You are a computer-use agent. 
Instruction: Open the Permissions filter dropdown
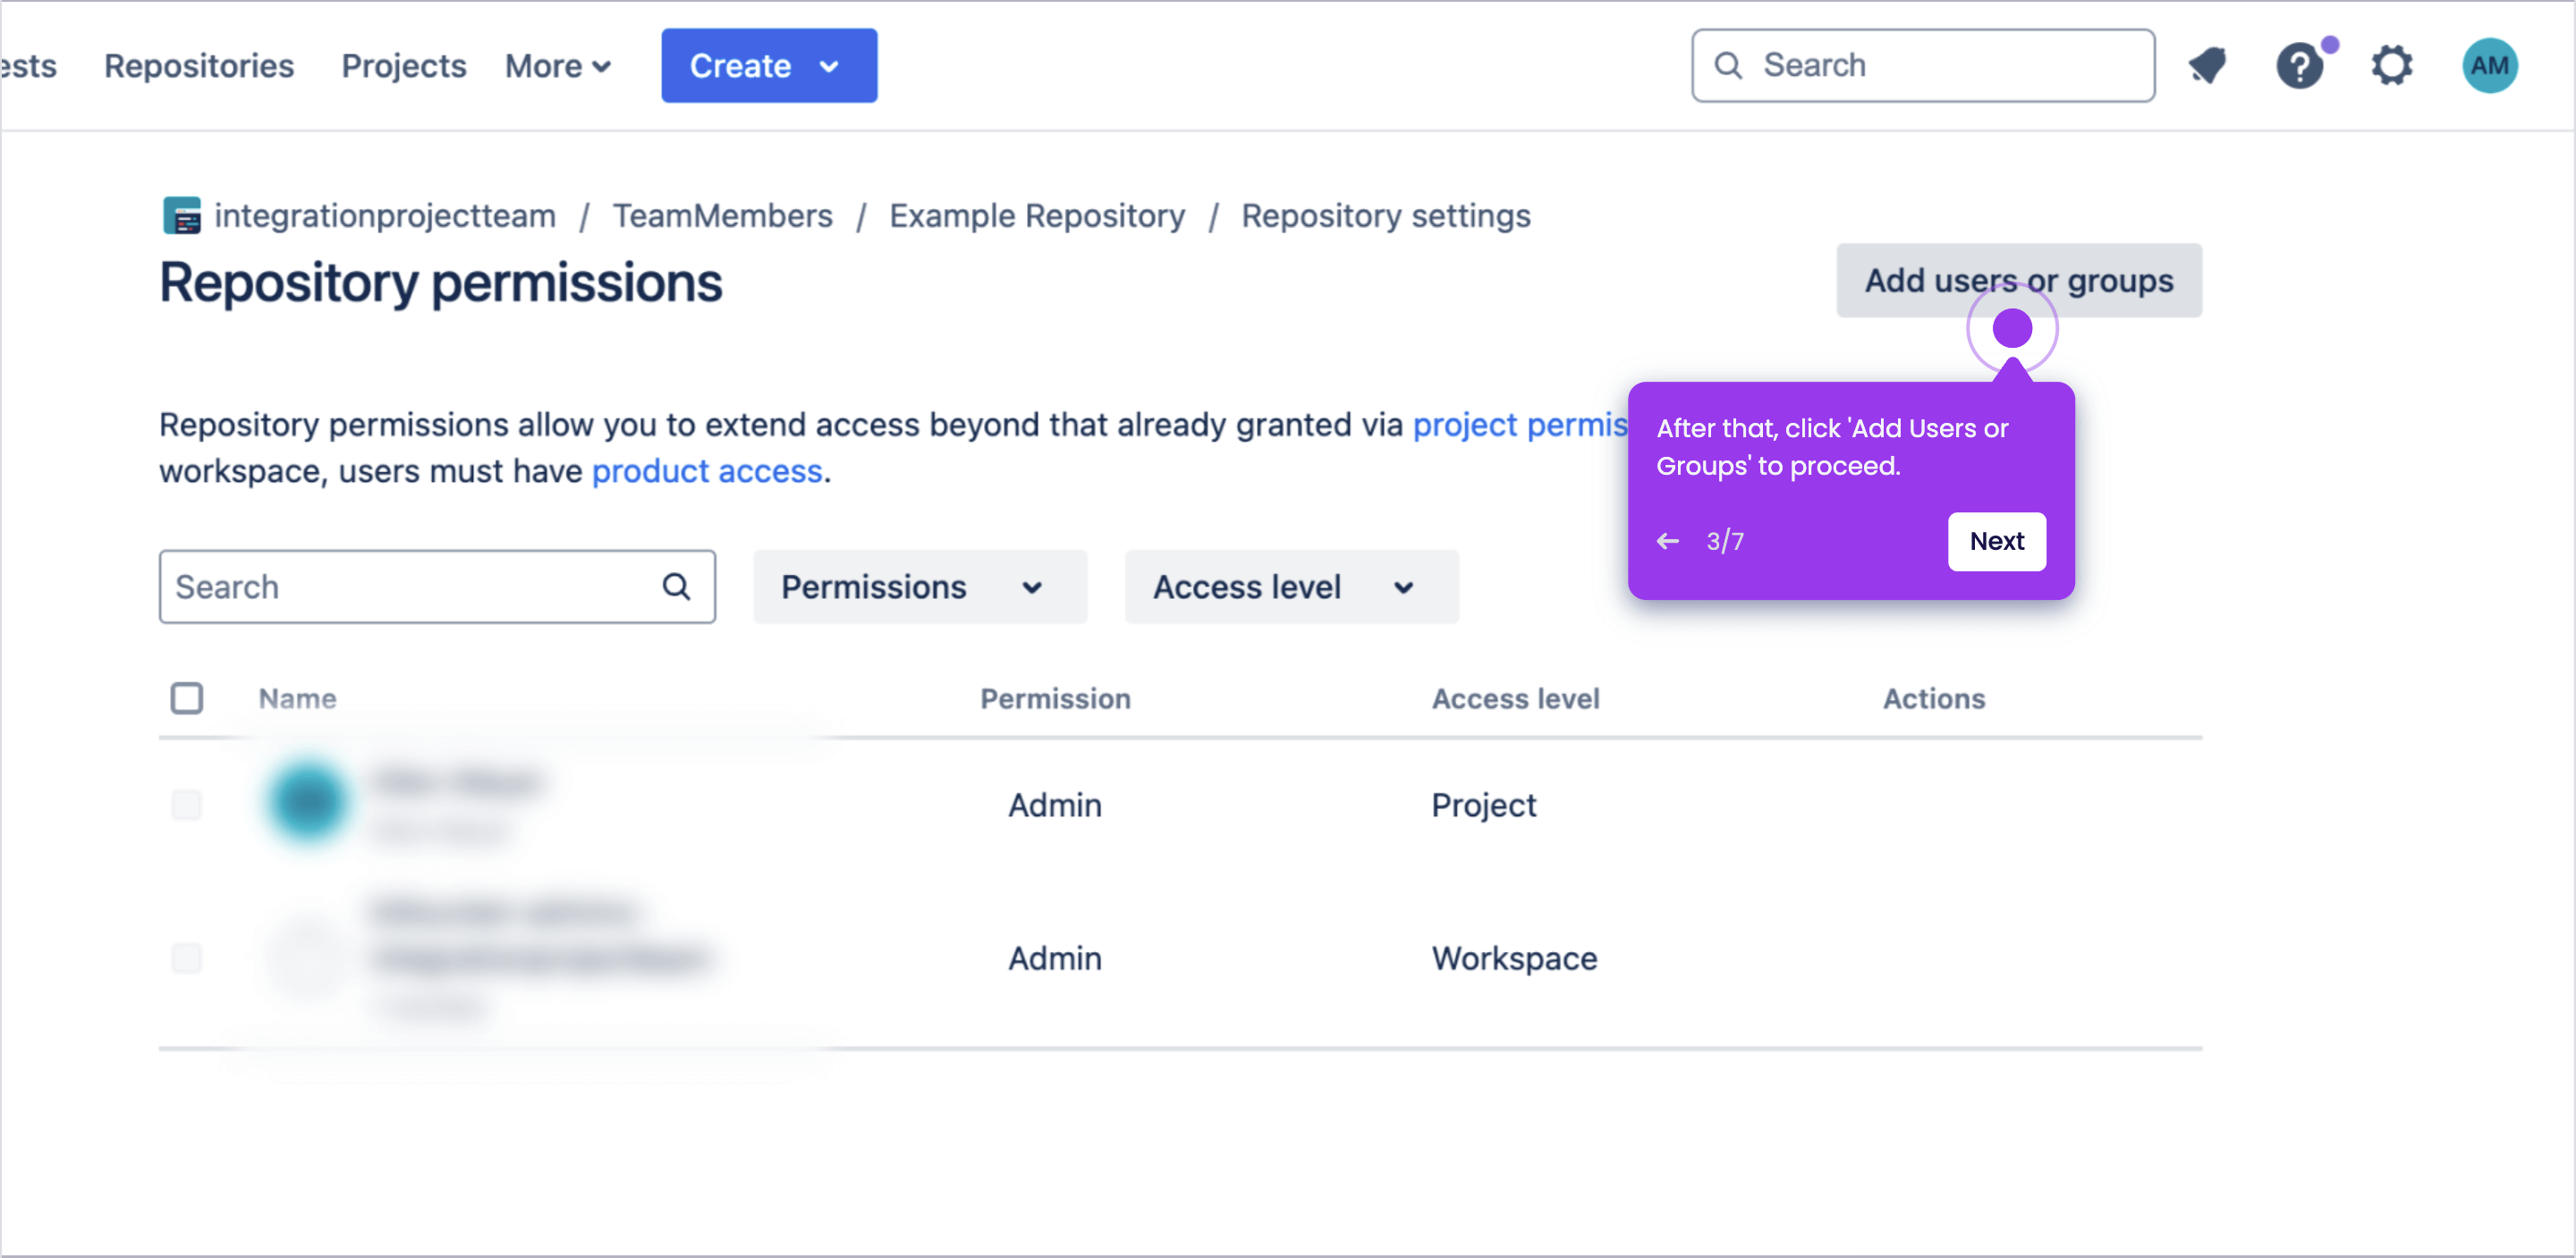(x=920, y=587)
